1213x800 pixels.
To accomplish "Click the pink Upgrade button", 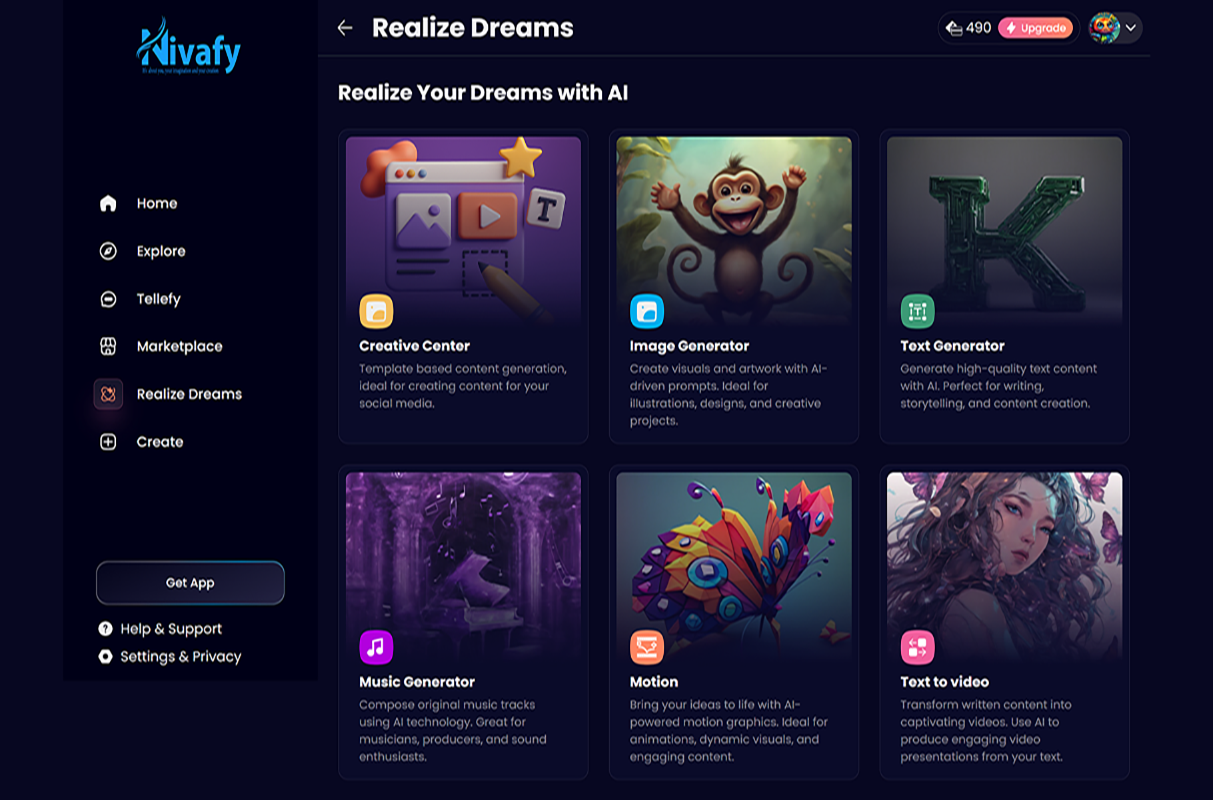I will tap(1035, 28).
